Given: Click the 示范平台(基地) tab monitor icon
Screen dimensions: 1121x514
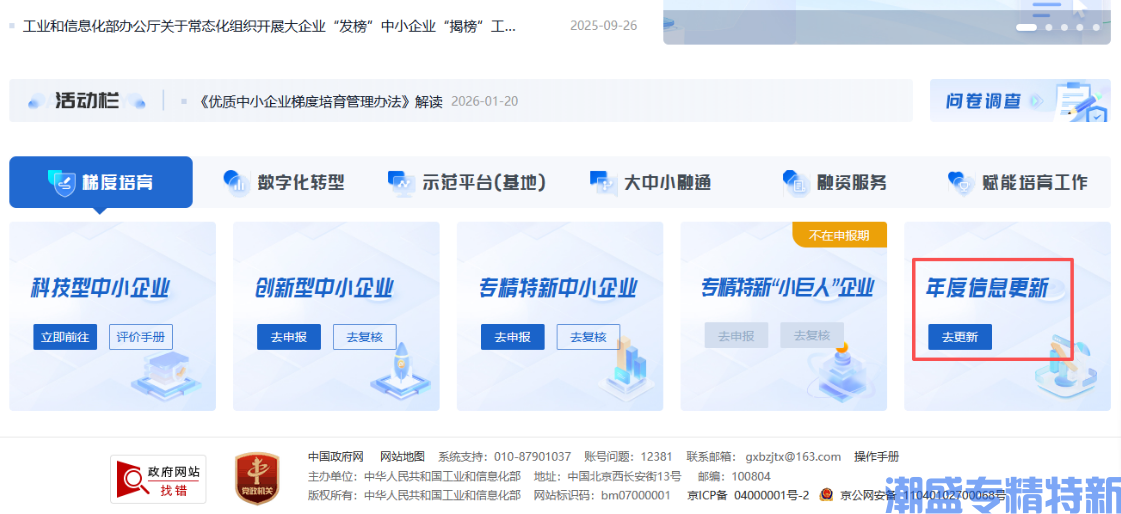Looking at the screenshot, I should pos(401,182).
